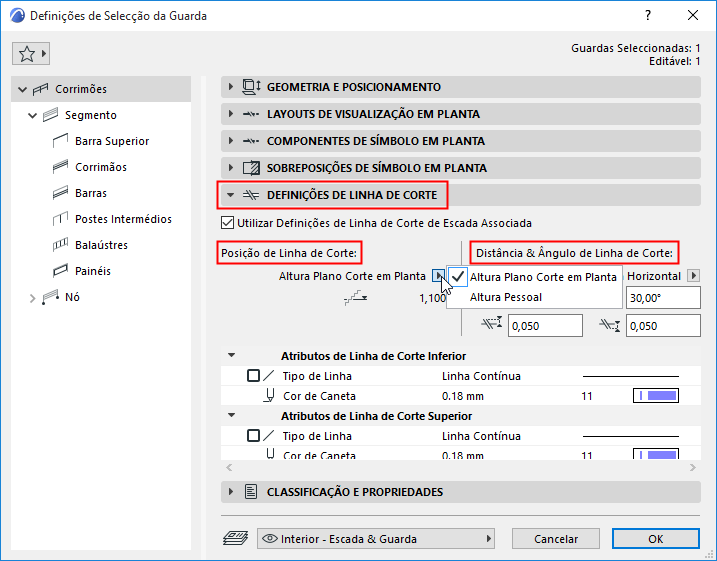This screenshot has height=561, width=717.
Task: Click the Painéis component icon
Action: [59, 271]
